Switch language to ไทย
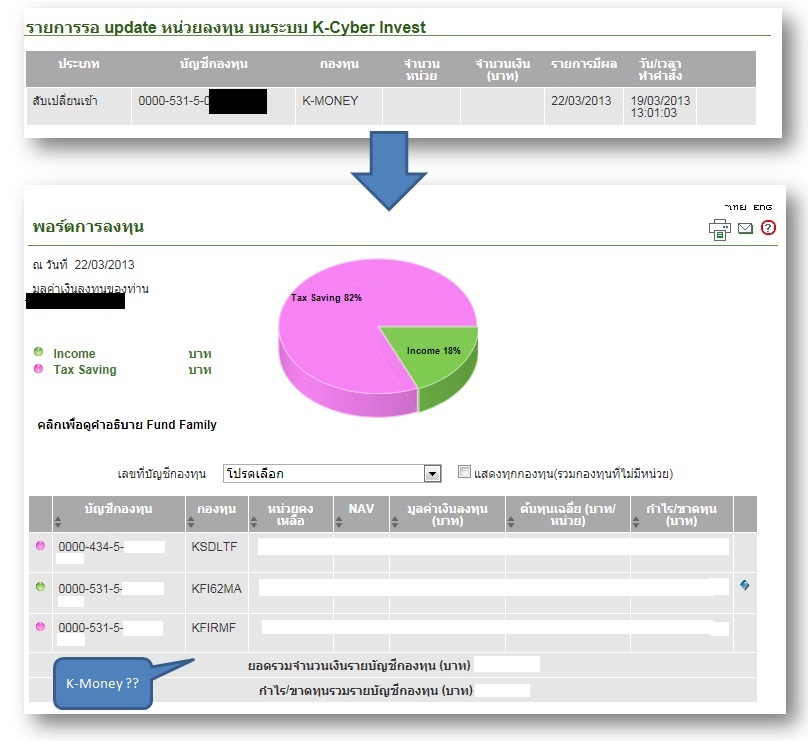This screenshot has height=741, width=808. click(x=735, y=207)
